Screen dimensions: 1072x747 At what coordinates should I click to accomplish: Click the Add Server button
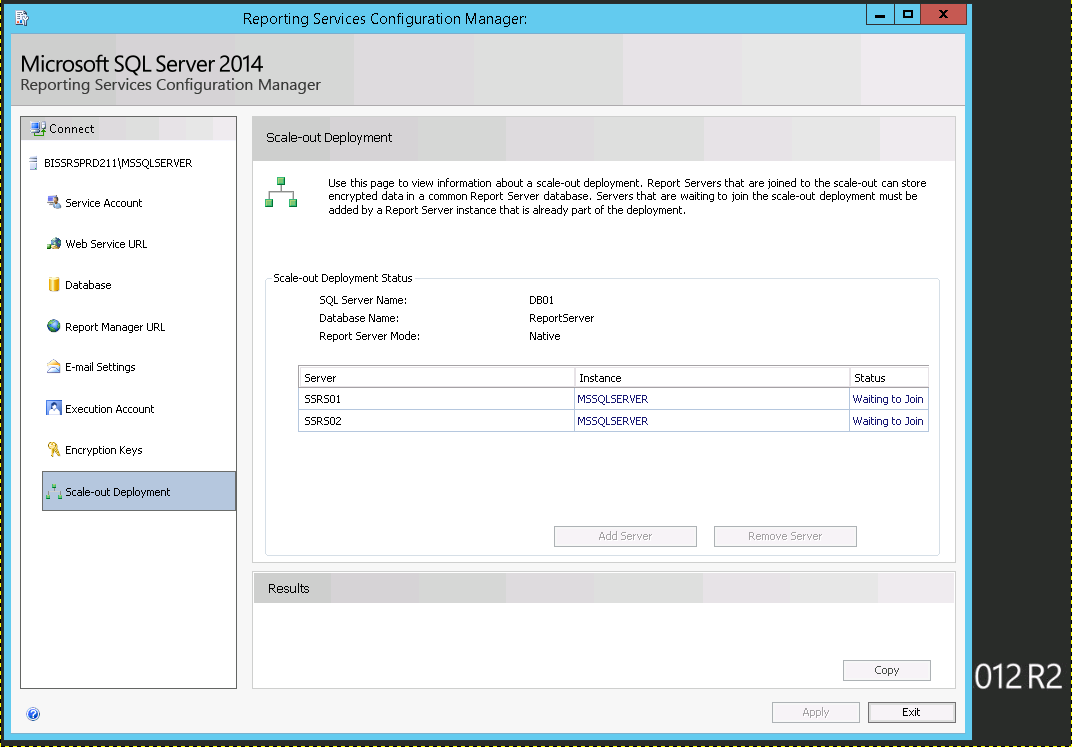(x=625, y=536)
